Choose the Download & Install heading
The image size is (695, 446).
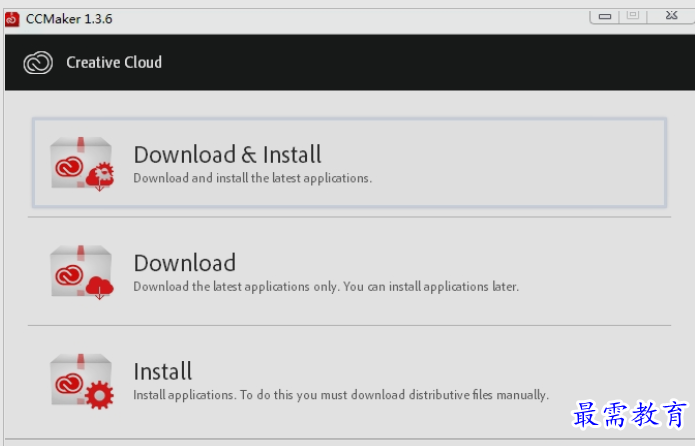coord(227,155)
